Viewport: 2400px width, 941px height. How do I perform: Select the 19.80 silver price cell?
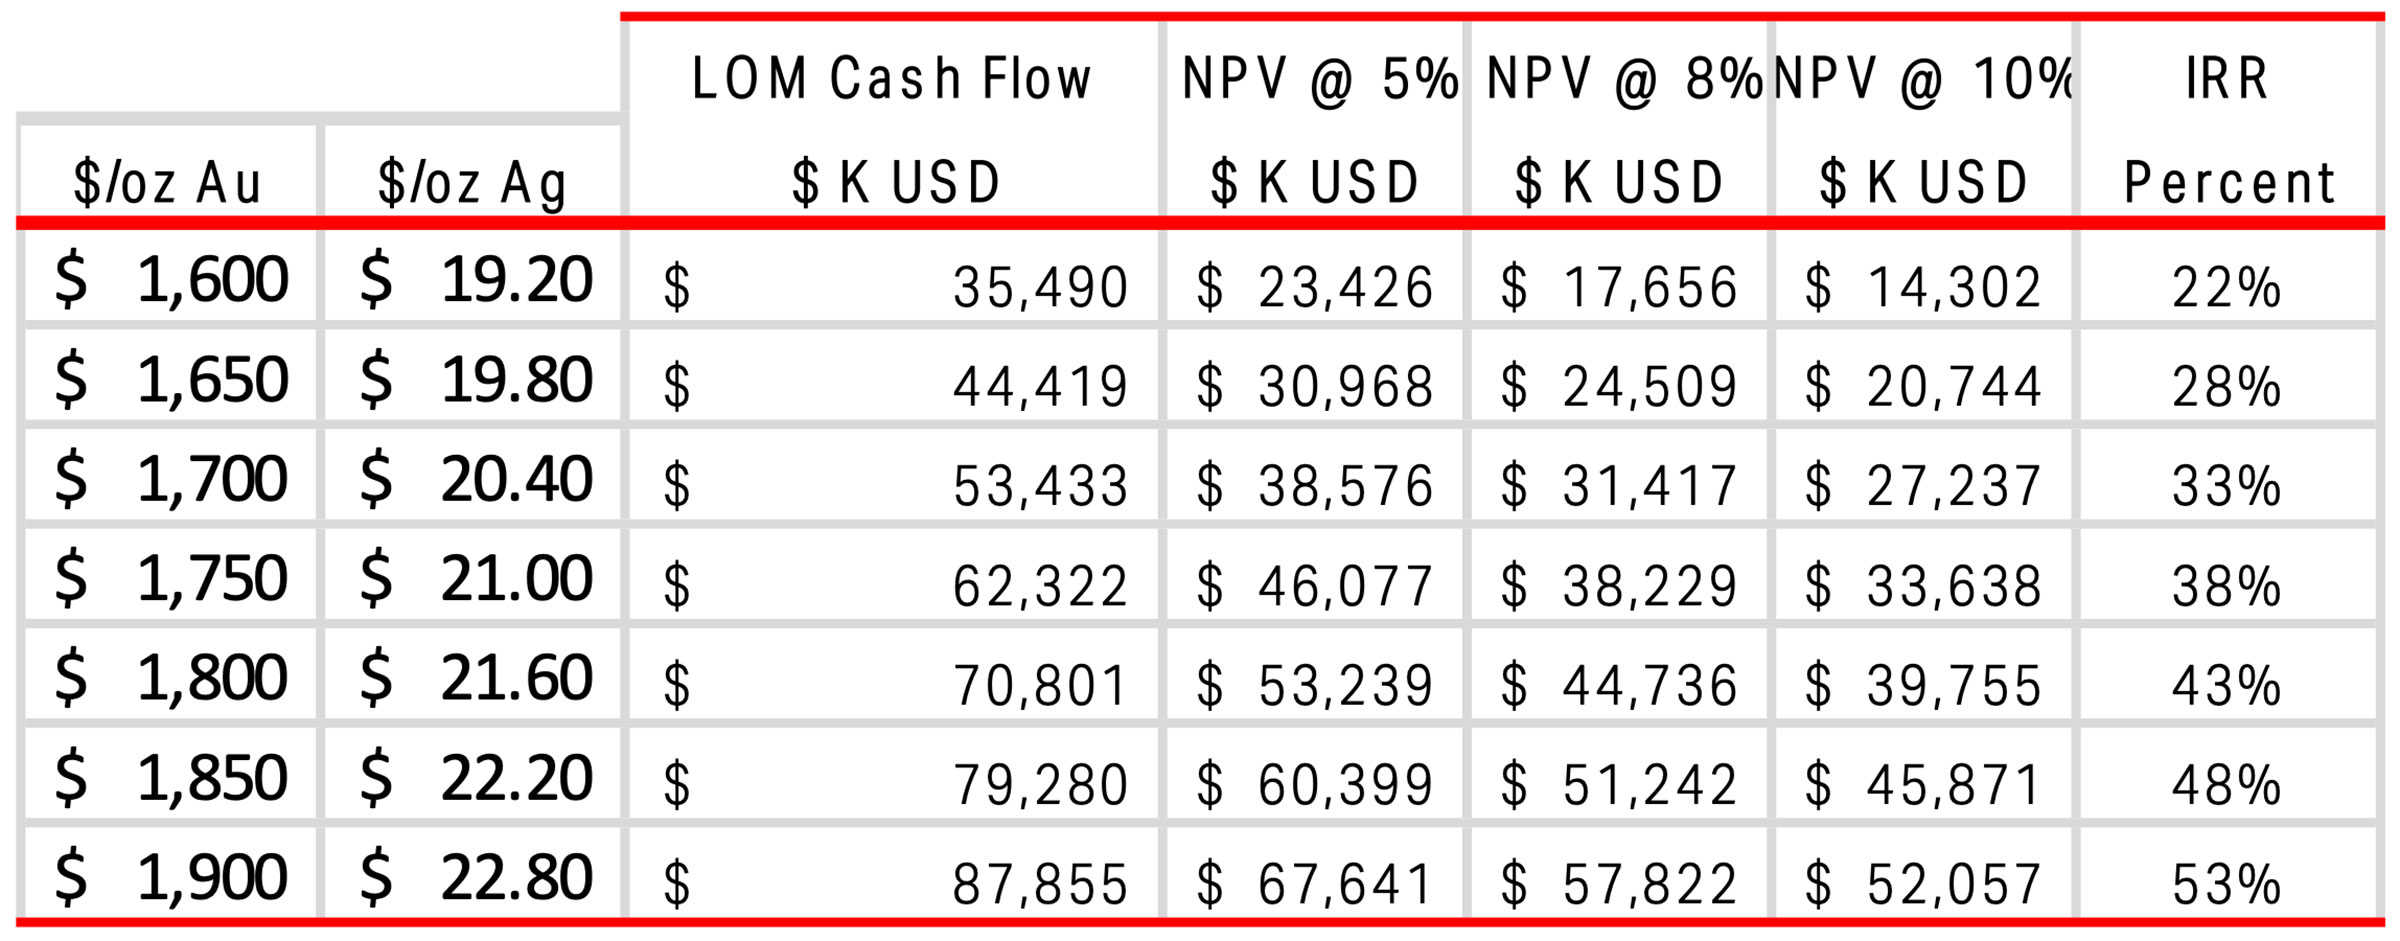[x=472, y=378]
